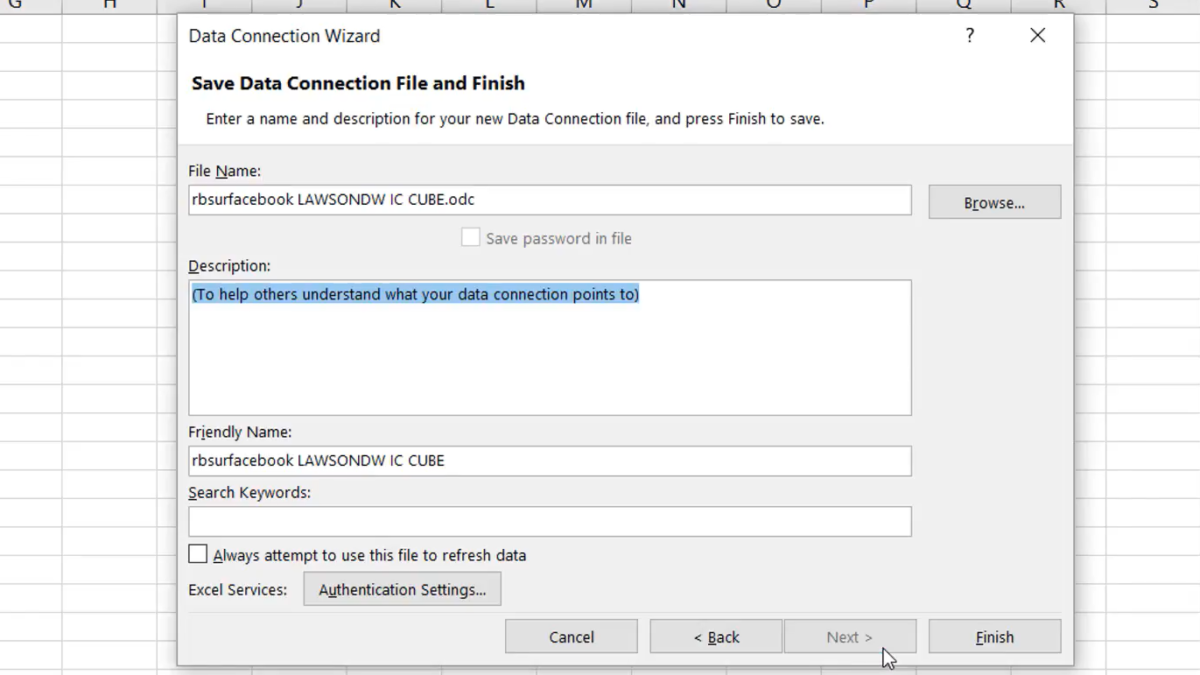Select column H header in the worksheet
This screenshot has height=675, width=1200.
(x=110, y=5)
